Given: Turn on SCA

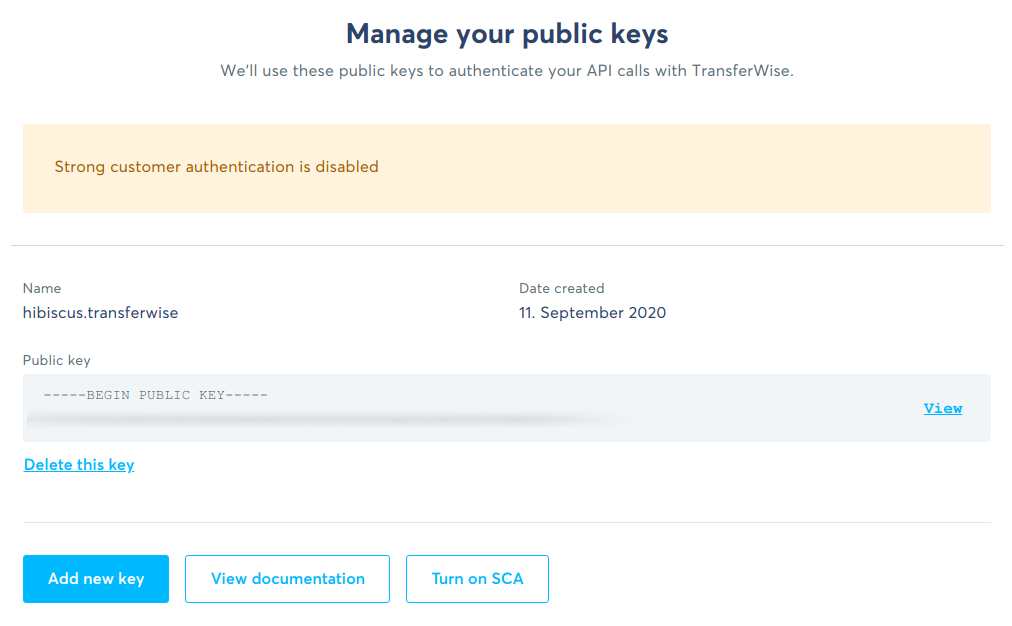Looking at the screenshot, I should tap(477, 579).
